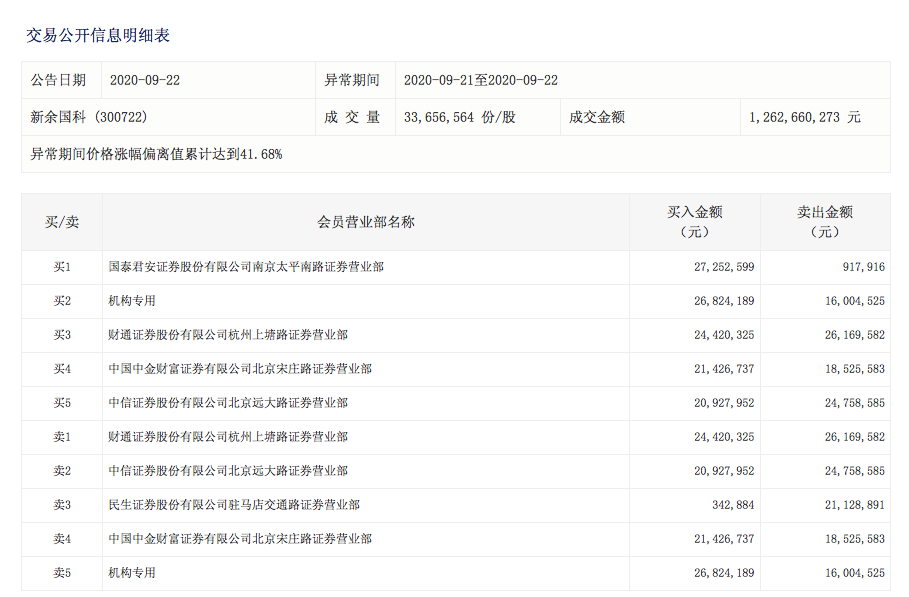The image size is (909, 597).
Task: Select 18,525,583 in the 买4 row
Action: pyautogui.click(x=855, y=369)
